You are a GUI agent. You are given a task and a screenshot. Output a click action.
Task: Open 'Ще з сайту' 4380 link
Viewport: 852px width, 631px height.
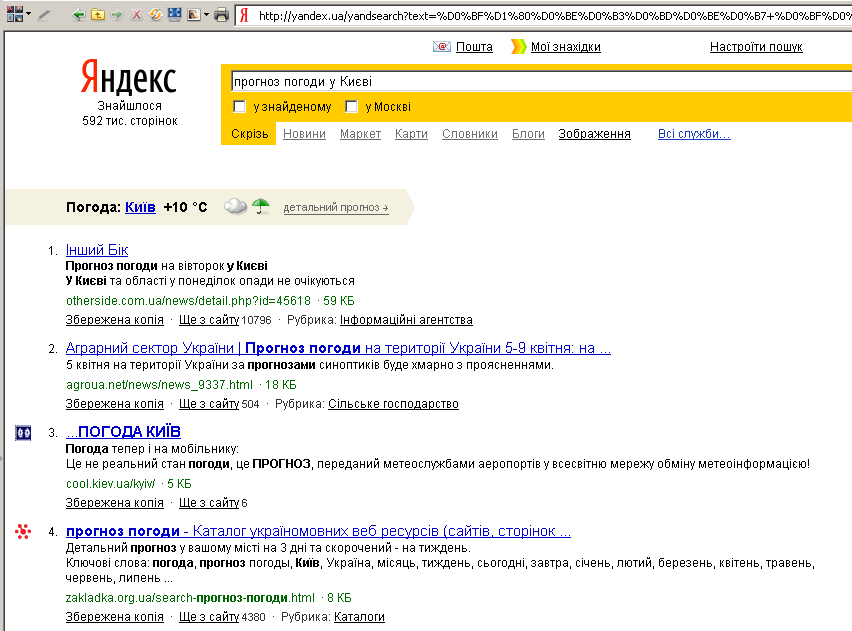point(209,617)
